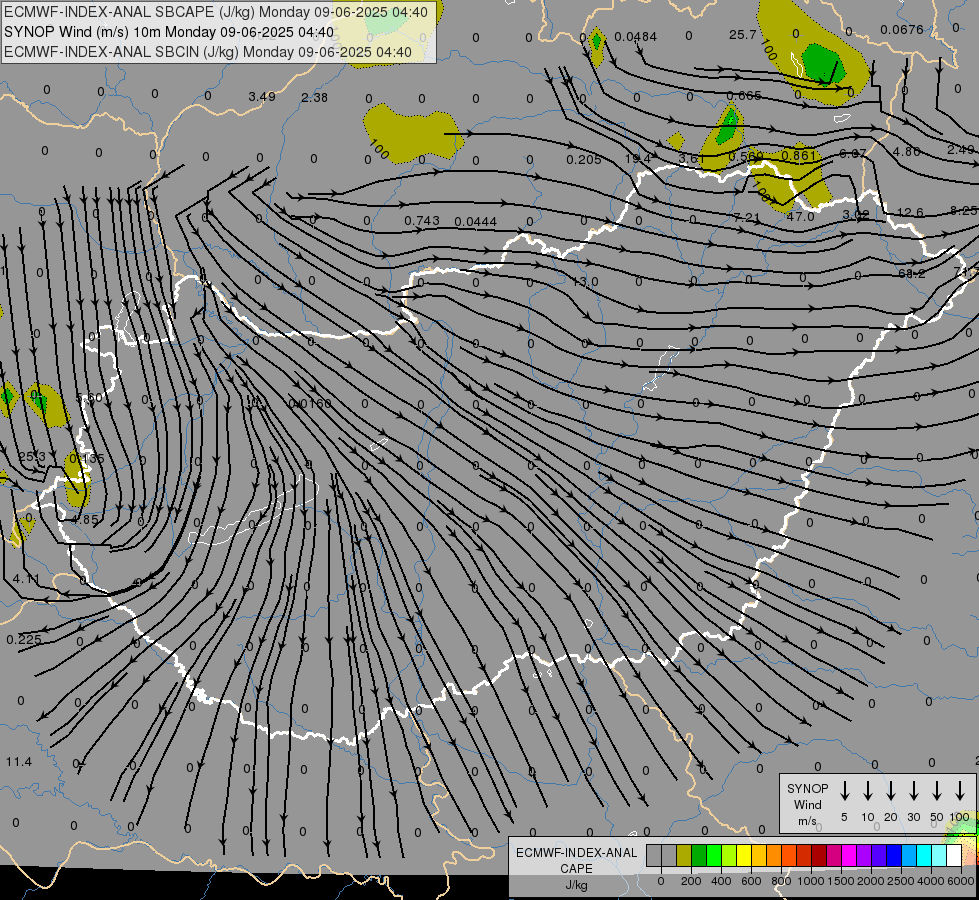Click the 0.0444 value on the map

pos(476,222)
